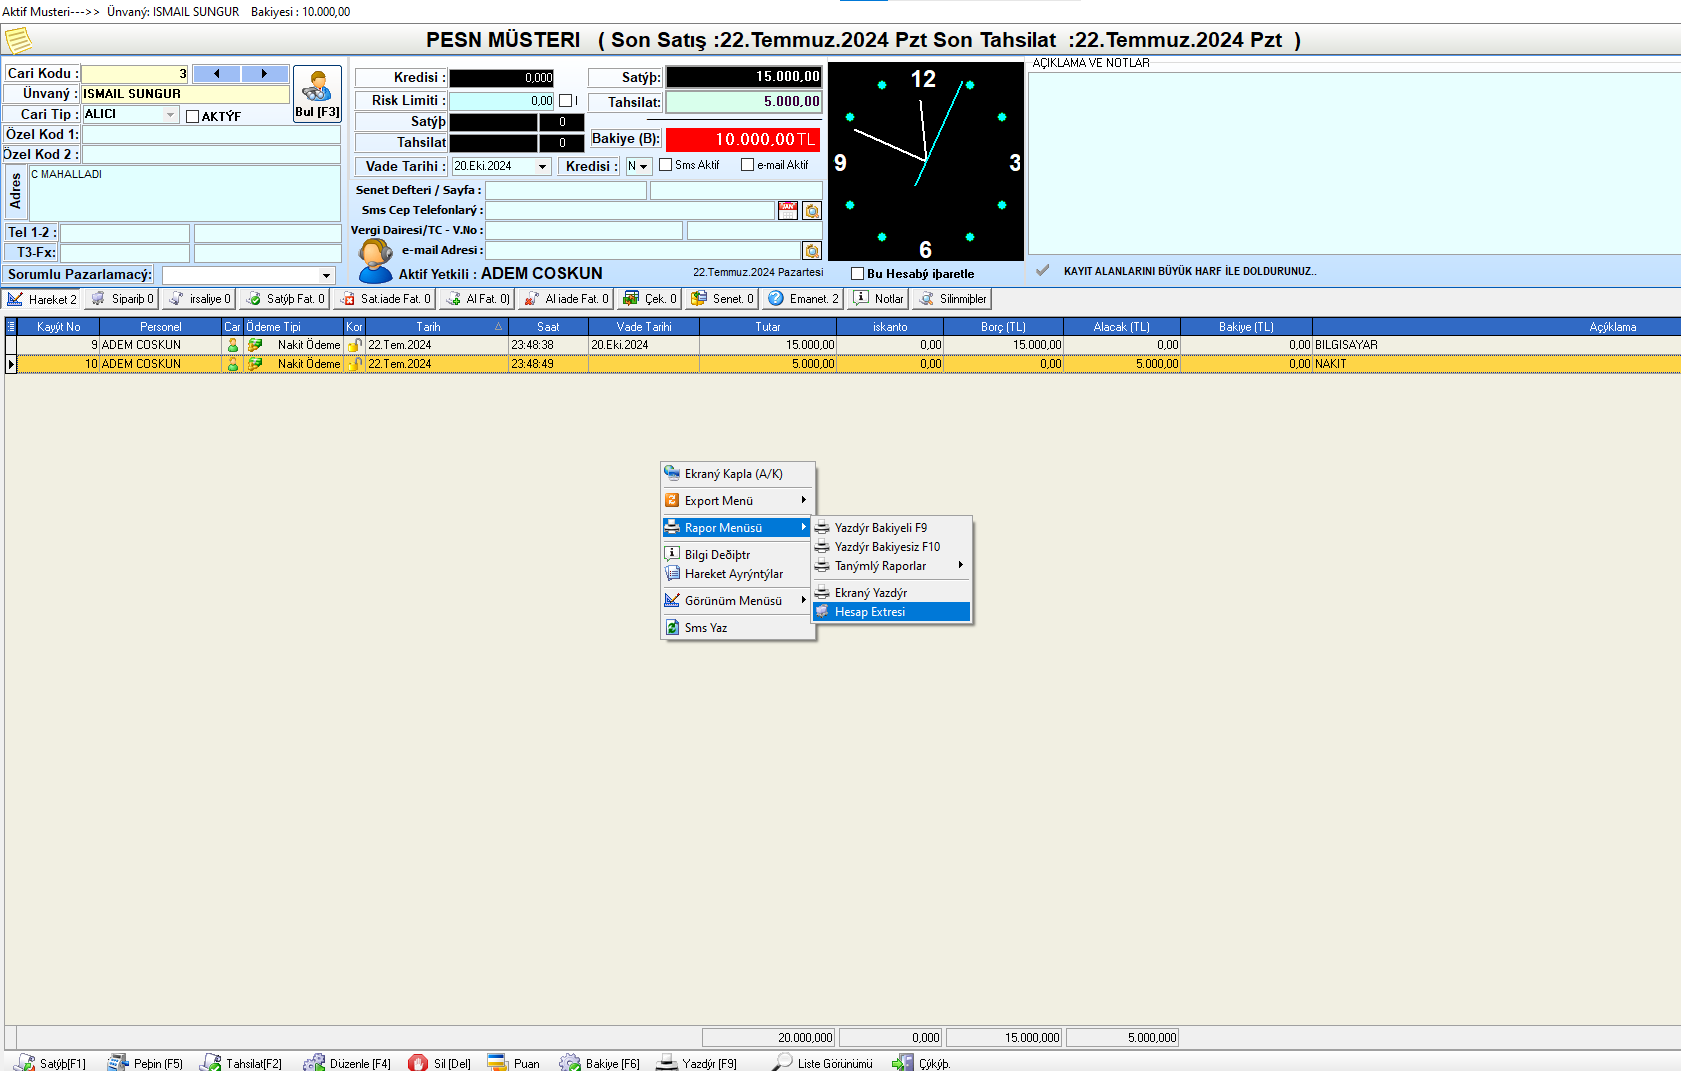Click the Sil [Del] delete icon

pyautogui.click(x=418, y=1063)
